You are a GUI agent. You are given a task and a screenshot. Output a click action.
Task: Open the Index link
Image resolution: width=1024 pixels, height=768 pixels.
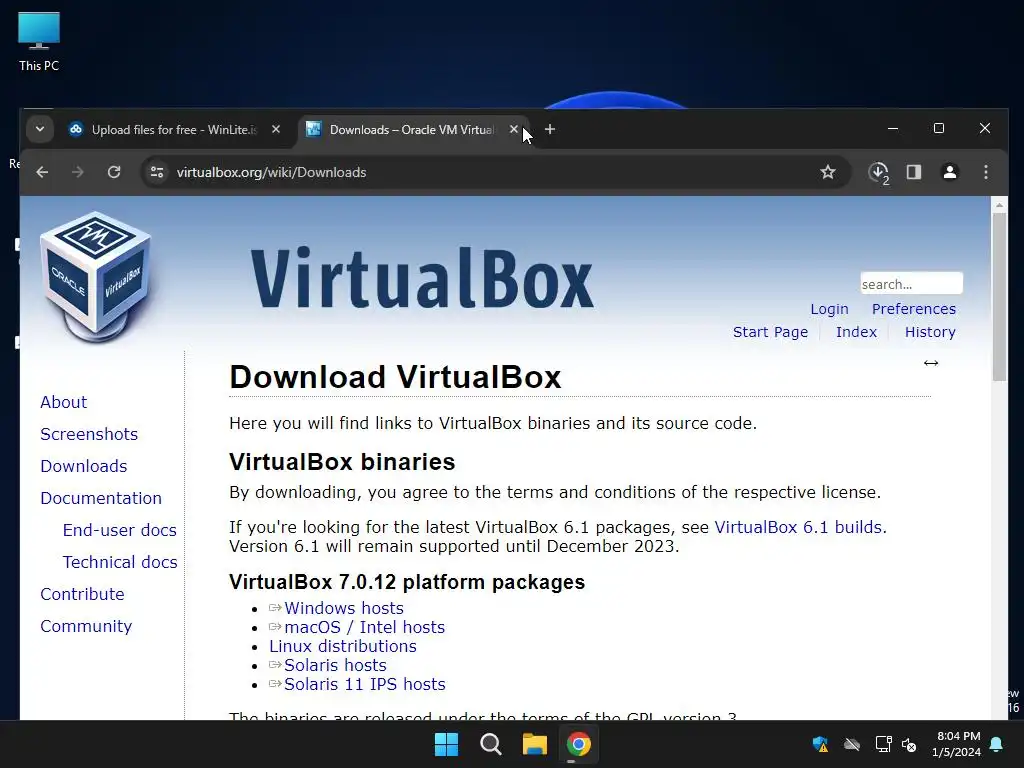[x=856, y=332]
